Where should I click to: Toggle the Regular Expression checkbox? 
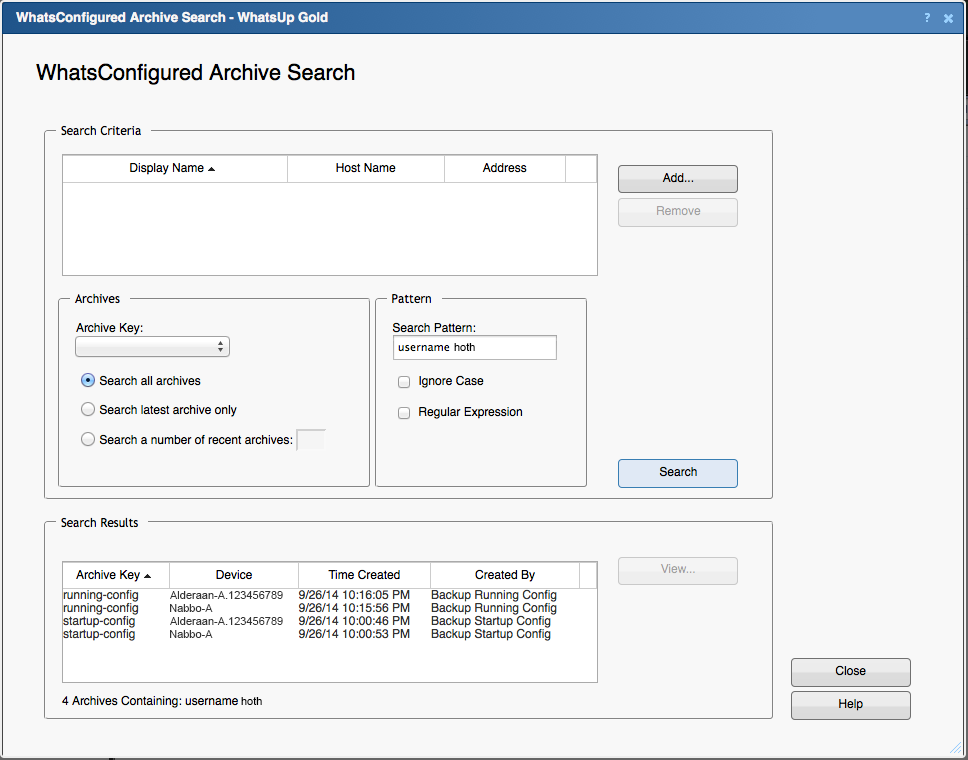(404, 412)
